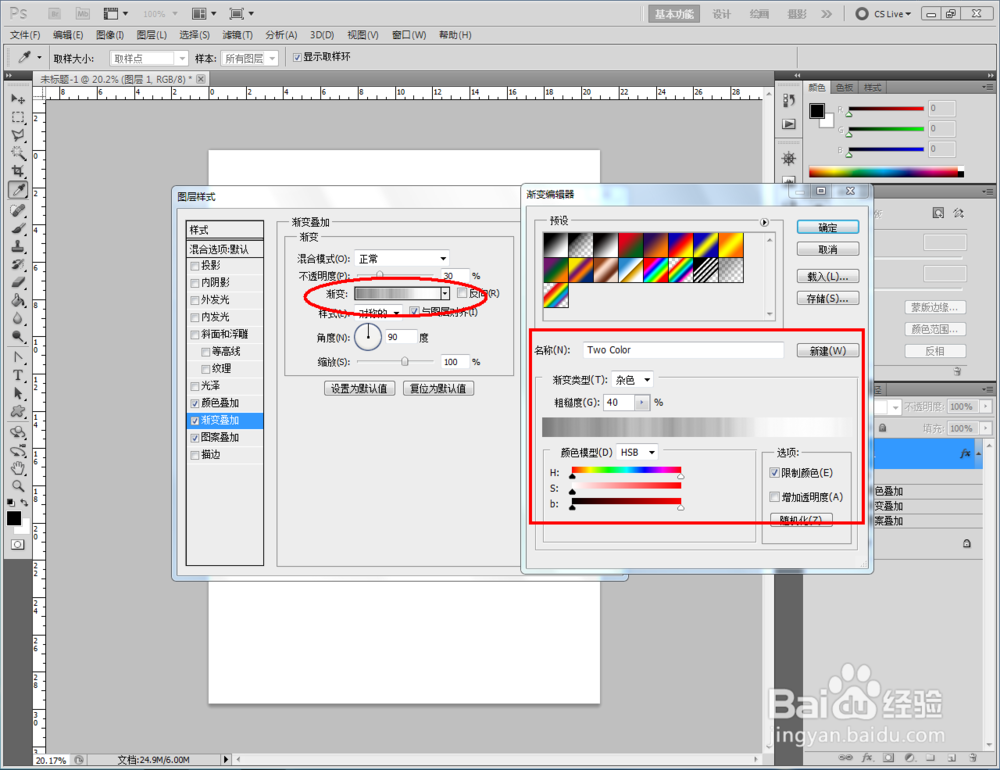The width and height of the screenshot is (1000, 770).
Task: Click 取消 Cancel in gradient editor
Action: pos(828,249)
